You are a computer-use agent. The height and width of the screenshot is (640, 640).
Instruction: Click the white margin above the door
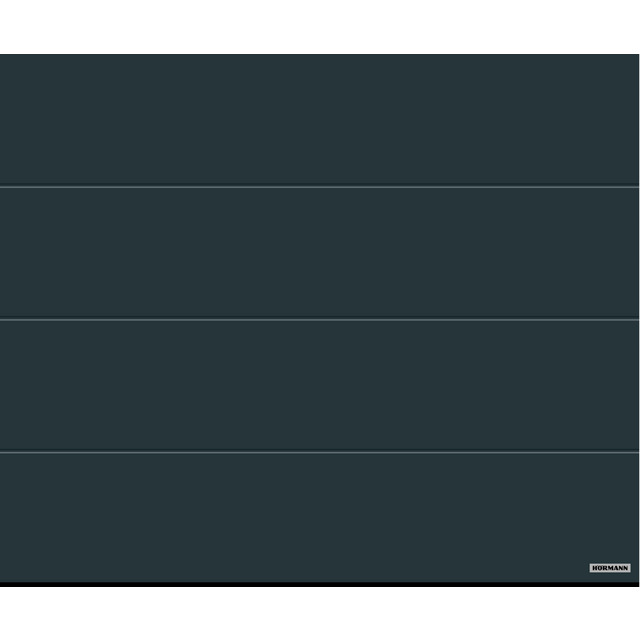point(320,26)
